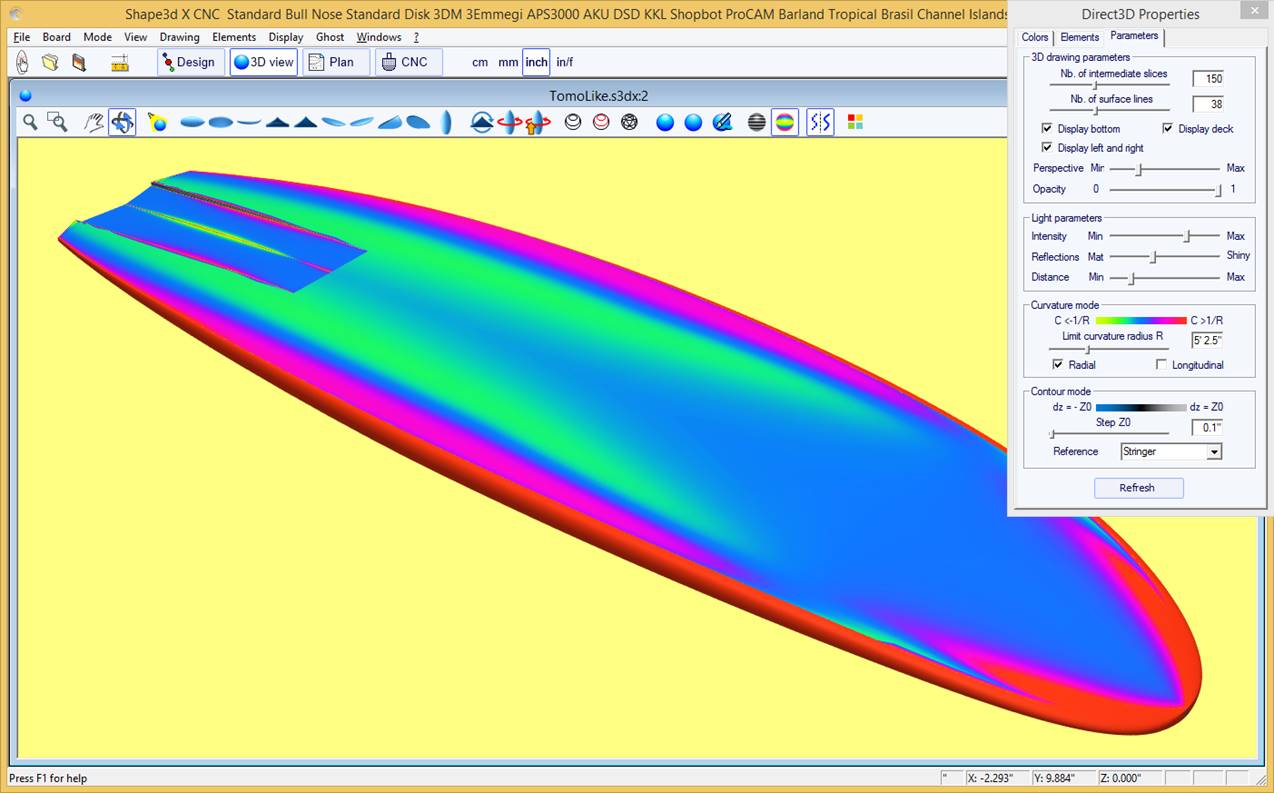
Task: Click the symmetry S|S icon
Action: (820, 122)
